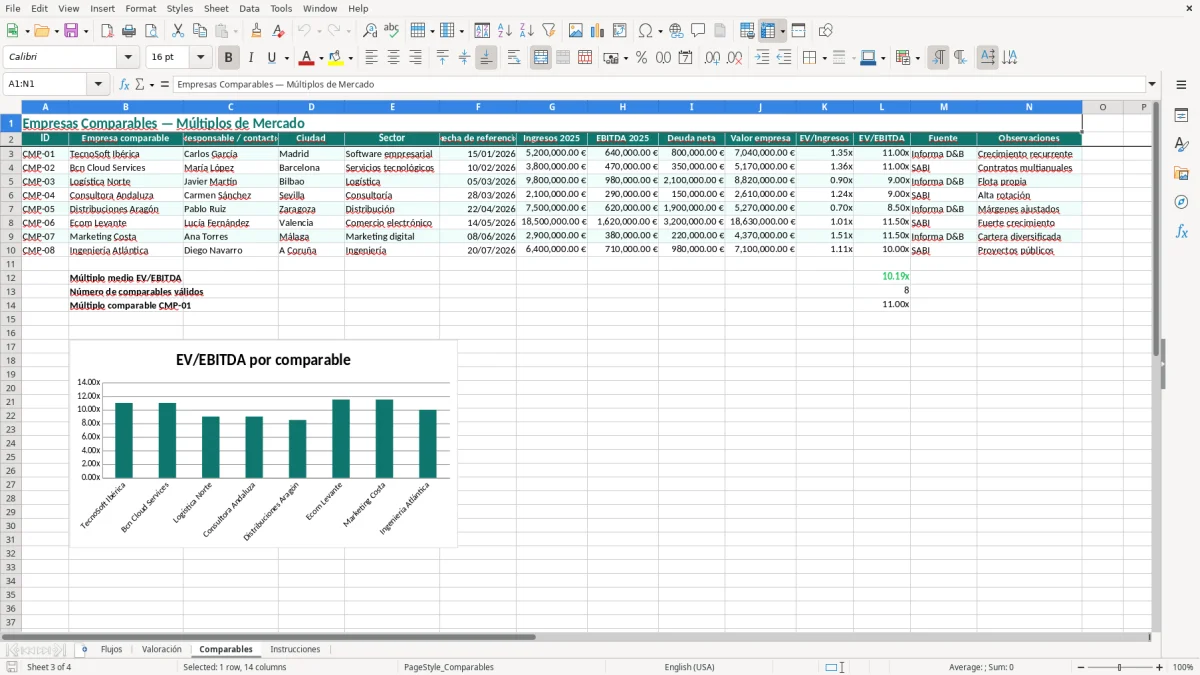Sort descending Z to A
Image resolution: width=1200 pixels, height=675 pixels.
click(526, 31)
